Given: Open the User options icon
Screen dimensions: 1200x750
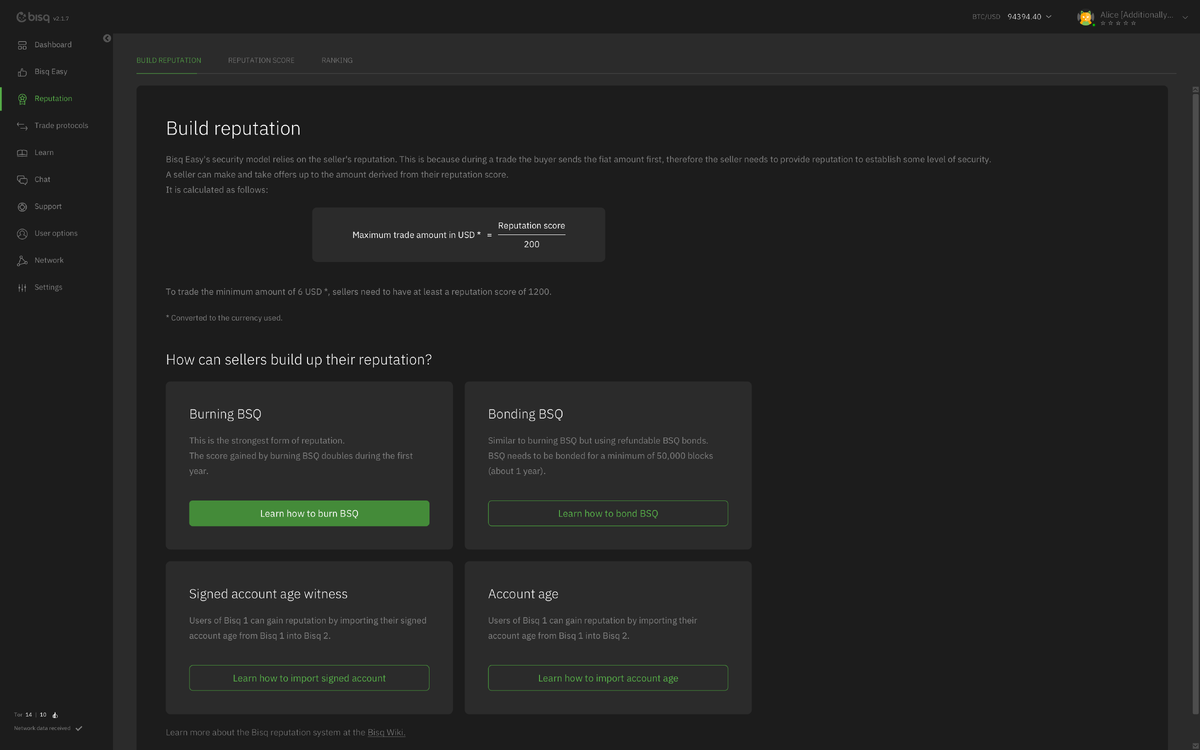Looking at the screenshot, I should [22, 234].
